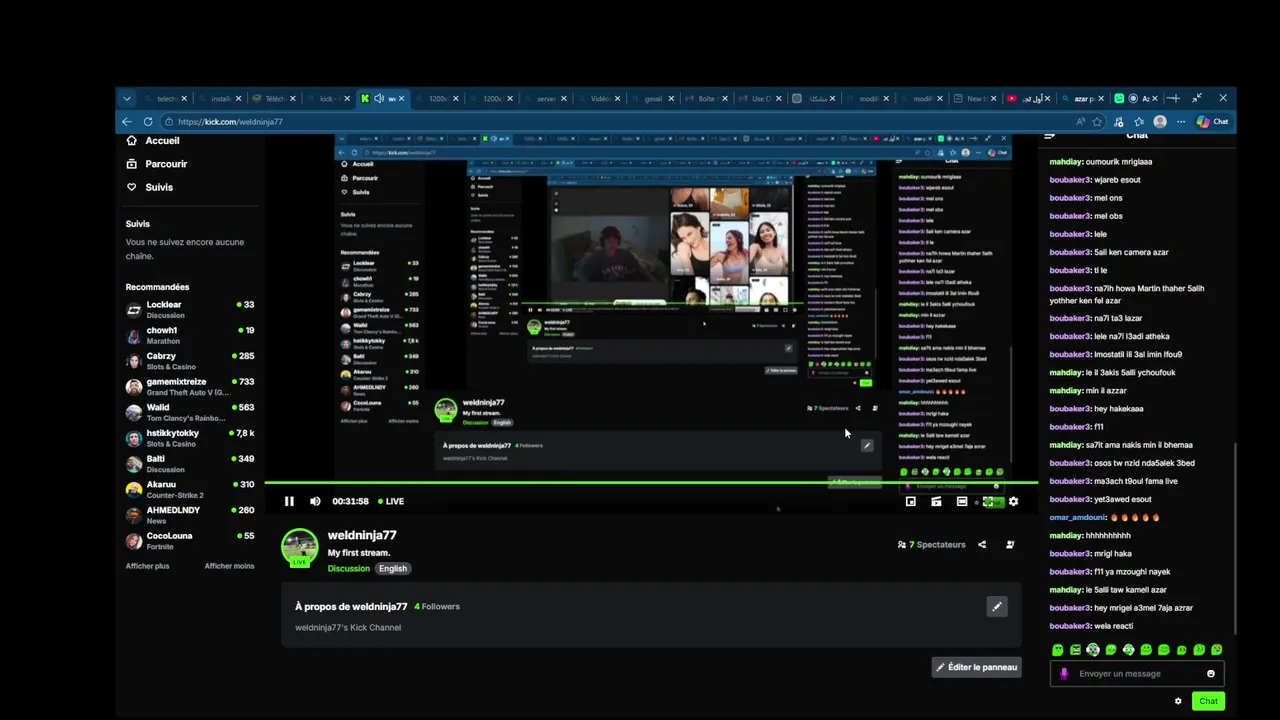Switch to the Vidéo browser tab
1280x720 pixels.
[x=600, y=99]
